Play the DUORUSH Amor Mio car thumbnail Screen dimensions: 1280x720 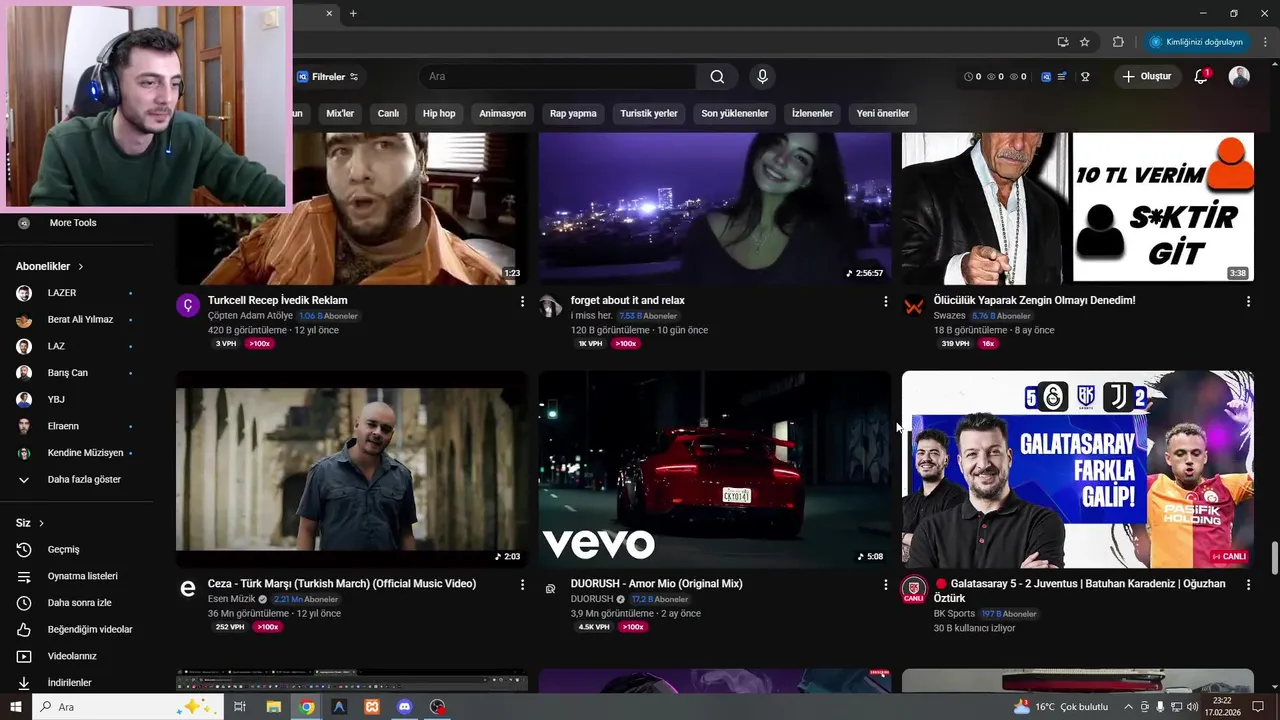pos(715,470)
